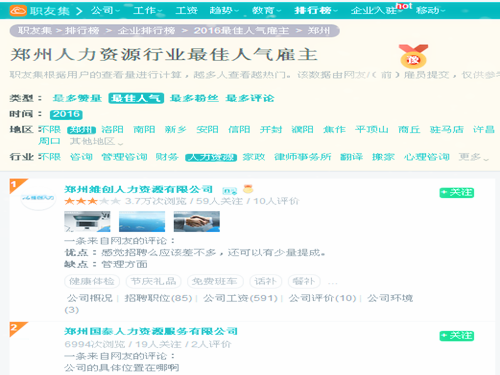Open the 工作 dropdown menu
The height and width of the screenshot is (375, 500).
coord(148,10)
